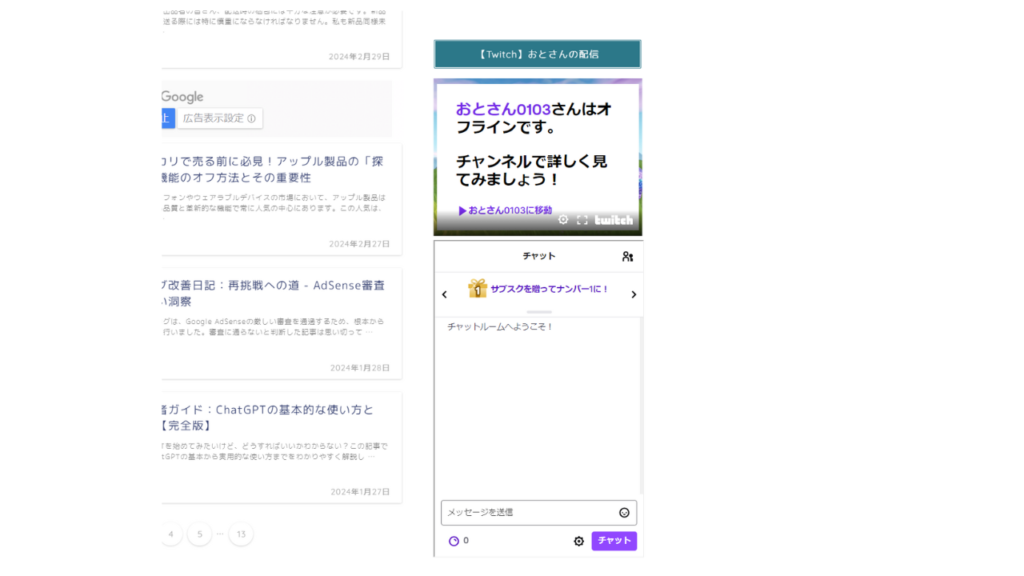Click the Google ad logo text
Image resolution: width=1024 pixels, height=576 pixels.
[x=182, y=97]
